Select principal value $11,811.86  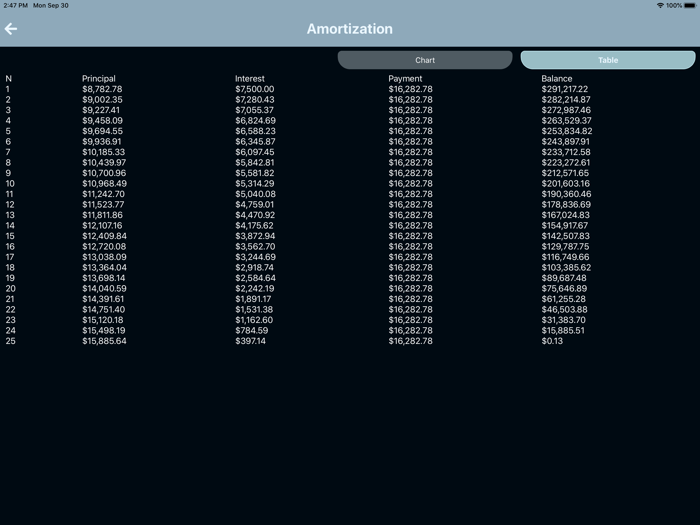click(x=102, y=215)
